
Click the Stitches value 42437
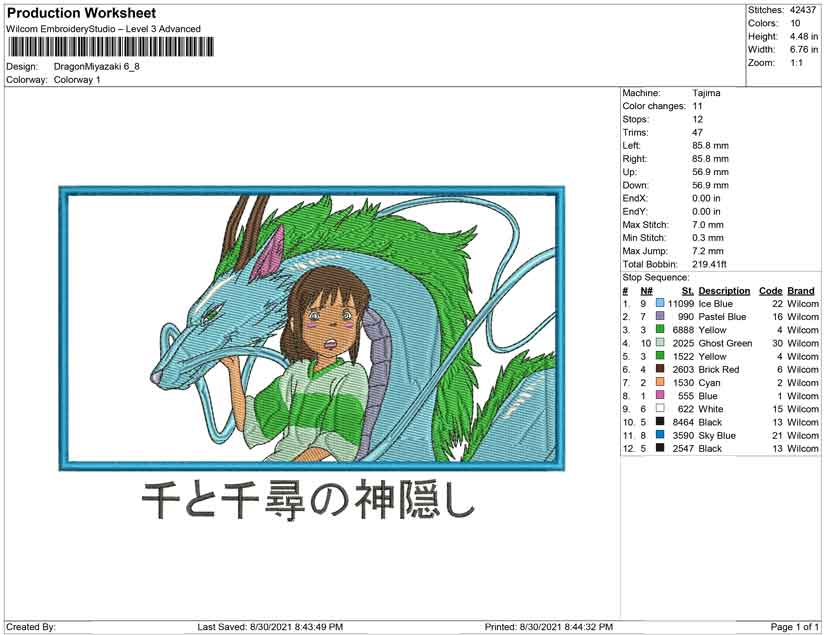[803, 10]
